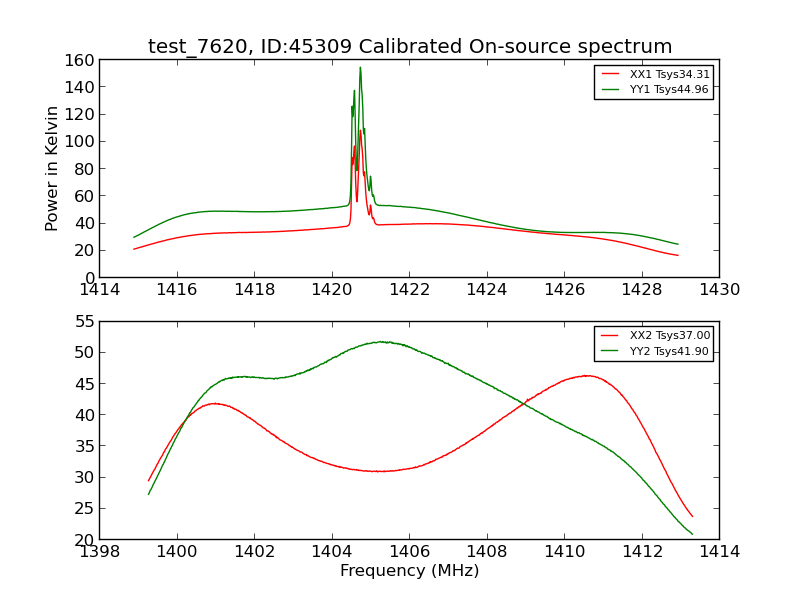Click the 1408 frequency tick label
The image size is (800, 600).
(487, 552)
